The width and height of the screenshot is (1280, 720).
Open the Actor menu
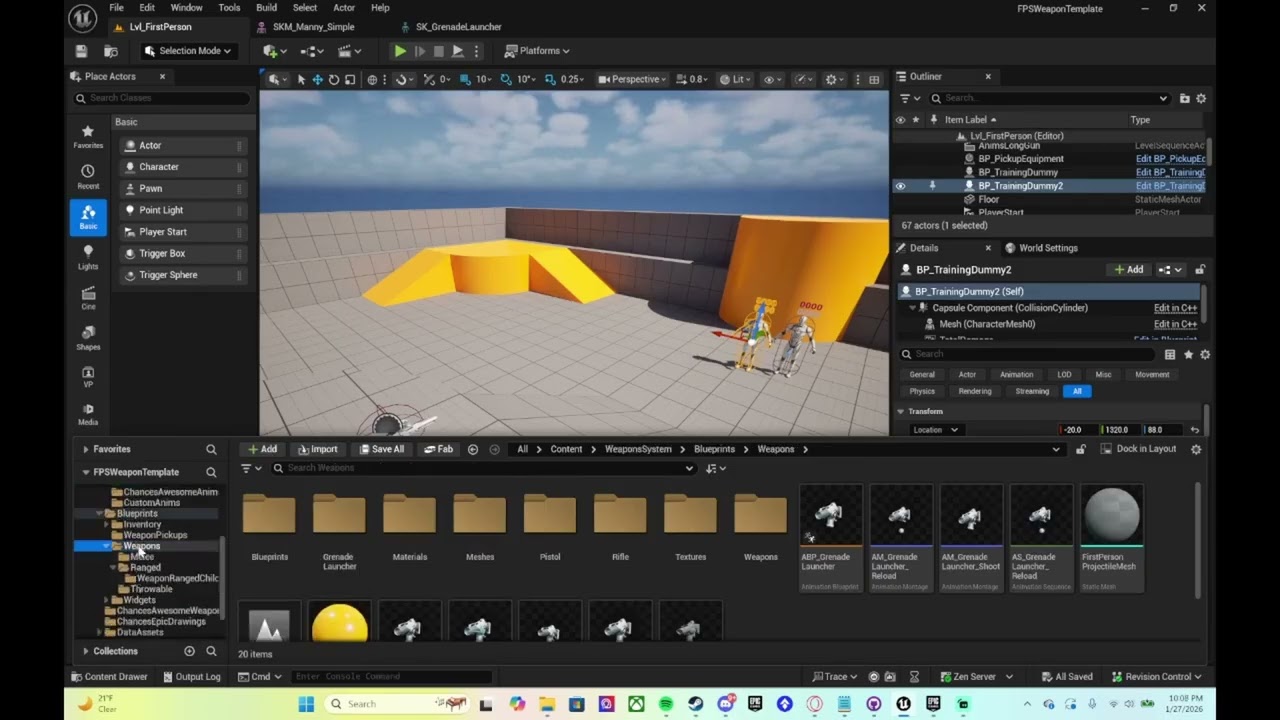pos(344,8)
